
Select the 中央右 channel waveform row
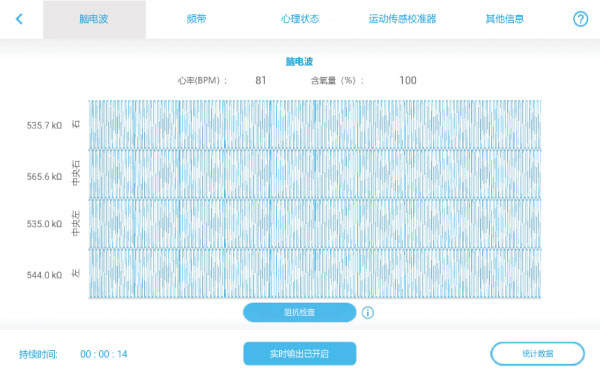pyautogui.click(x=315, y=174)
